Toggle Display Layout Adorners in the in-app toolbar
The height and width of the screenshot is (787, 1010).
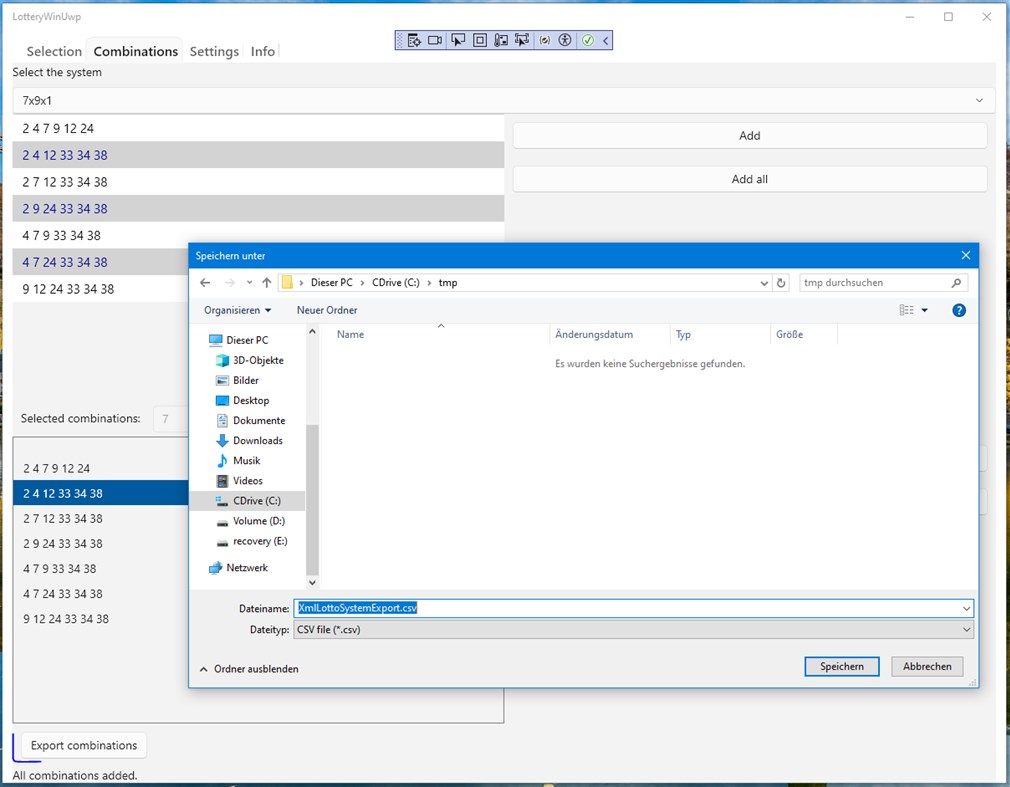480,40
